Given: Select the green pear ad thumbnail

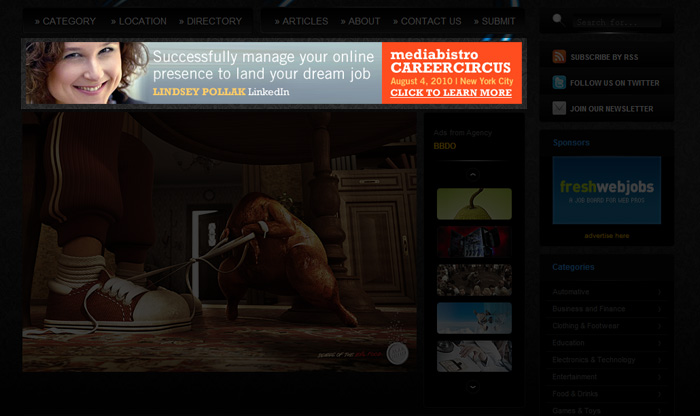Looking at the screenshot, I should 474,204.
